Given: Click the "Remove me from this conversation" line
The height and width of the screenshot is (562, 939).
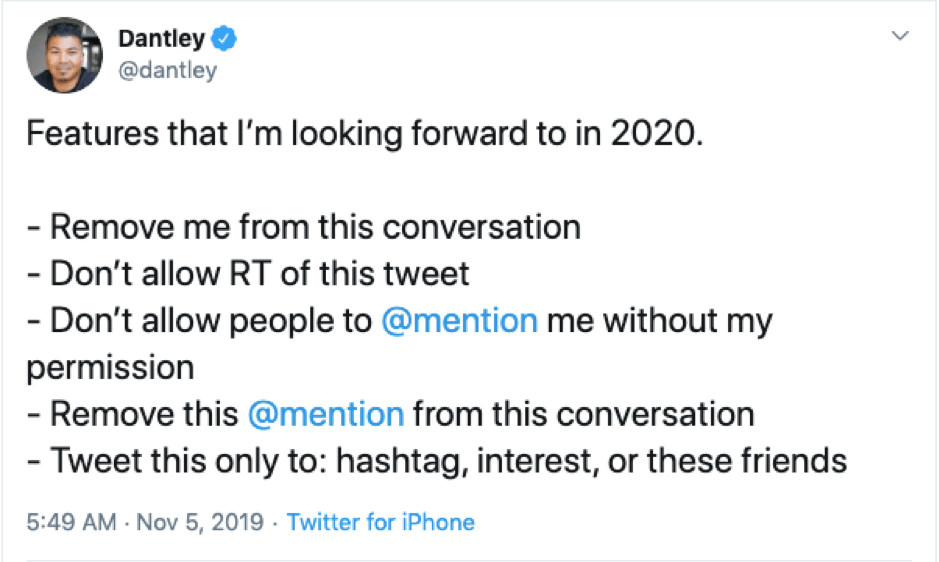Looking at the screenshot, I should [304, 228].
